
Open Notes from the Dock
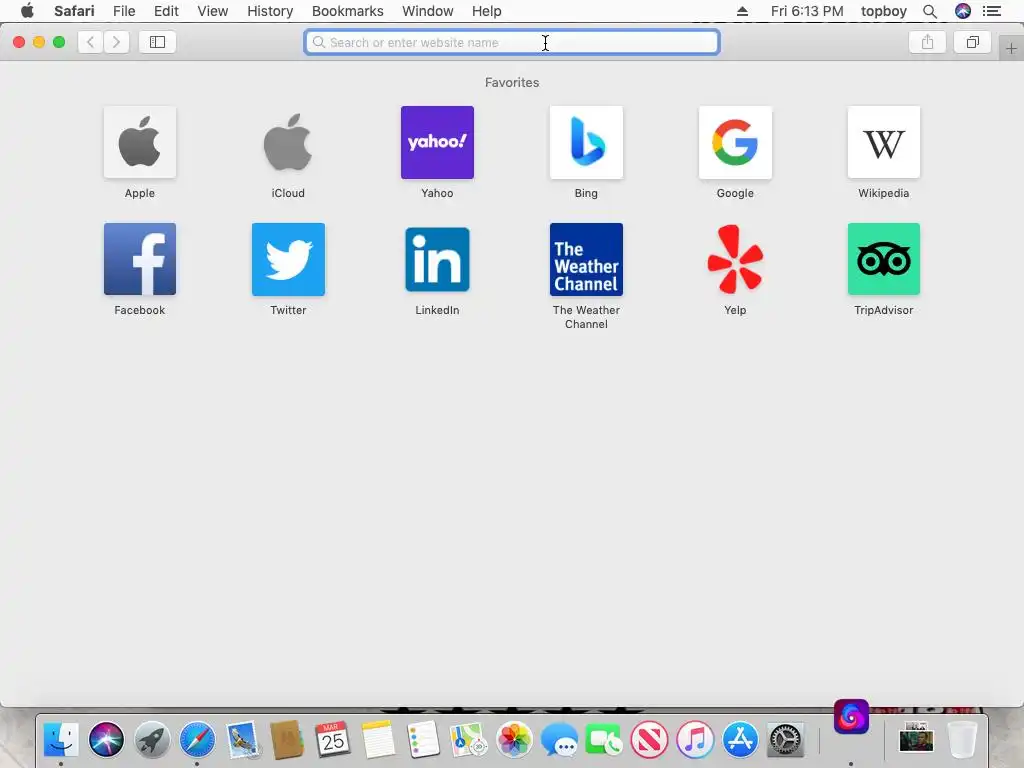click(378, 739)
